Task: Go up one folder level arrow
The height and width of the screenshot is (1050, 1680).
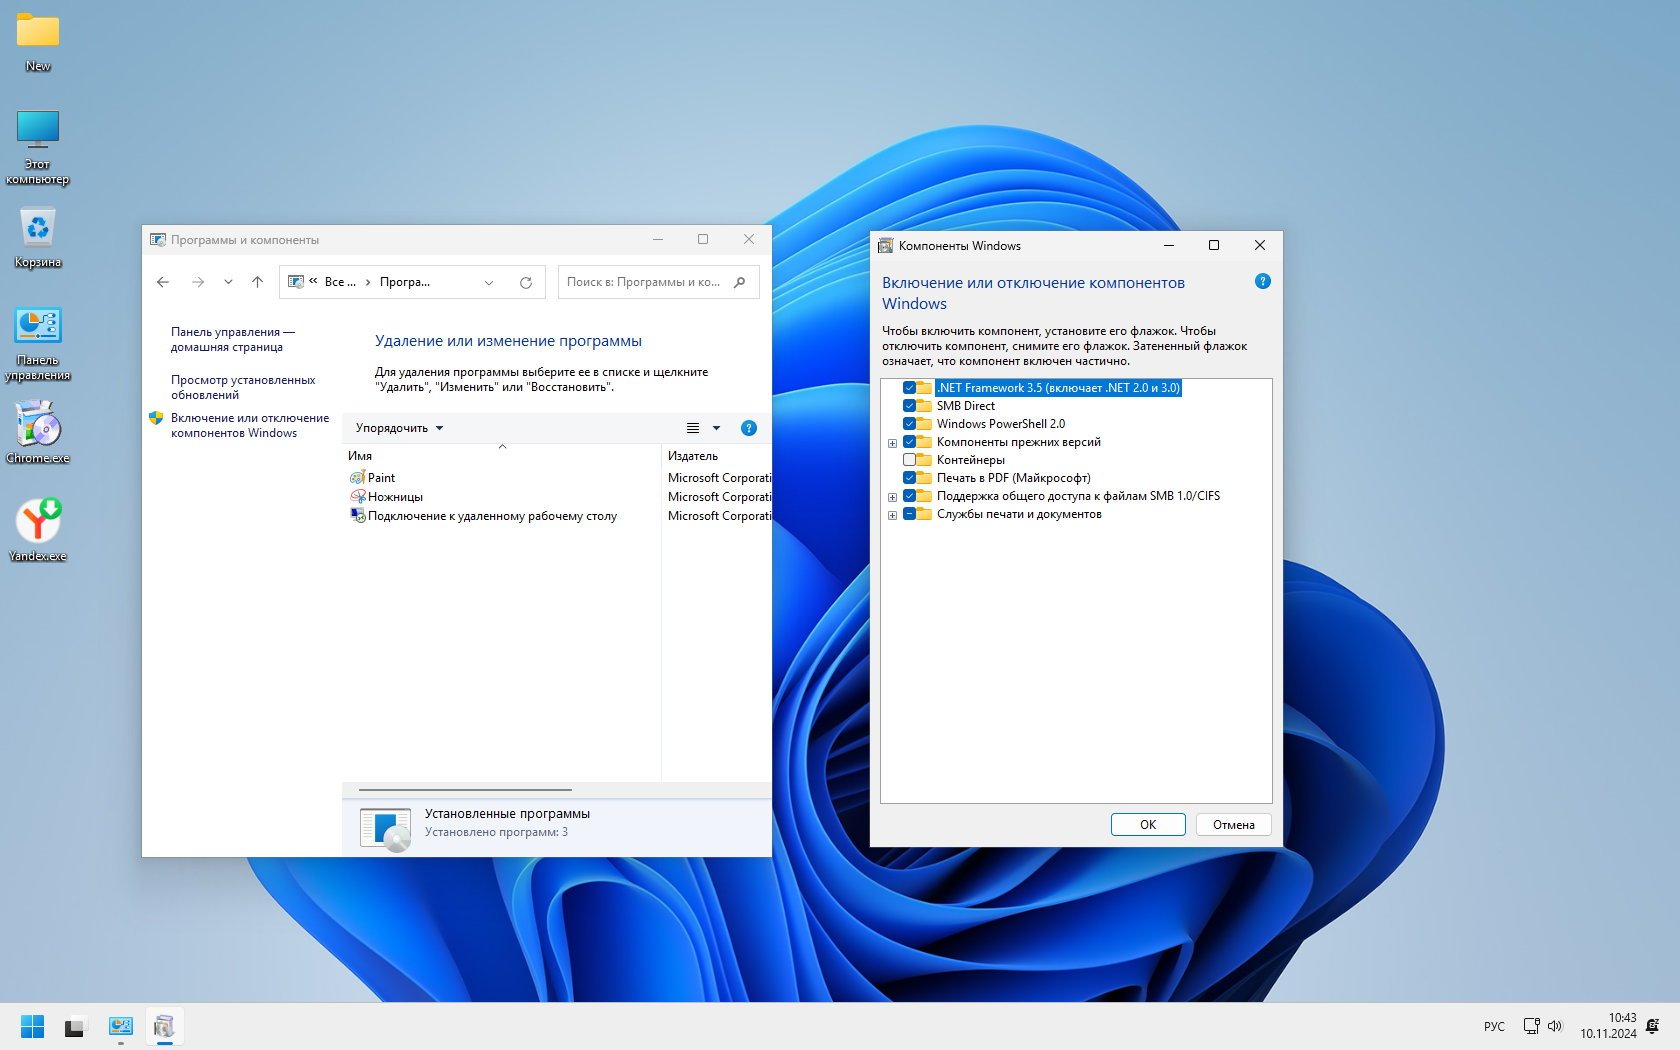Action: click(x=257, y=283)
